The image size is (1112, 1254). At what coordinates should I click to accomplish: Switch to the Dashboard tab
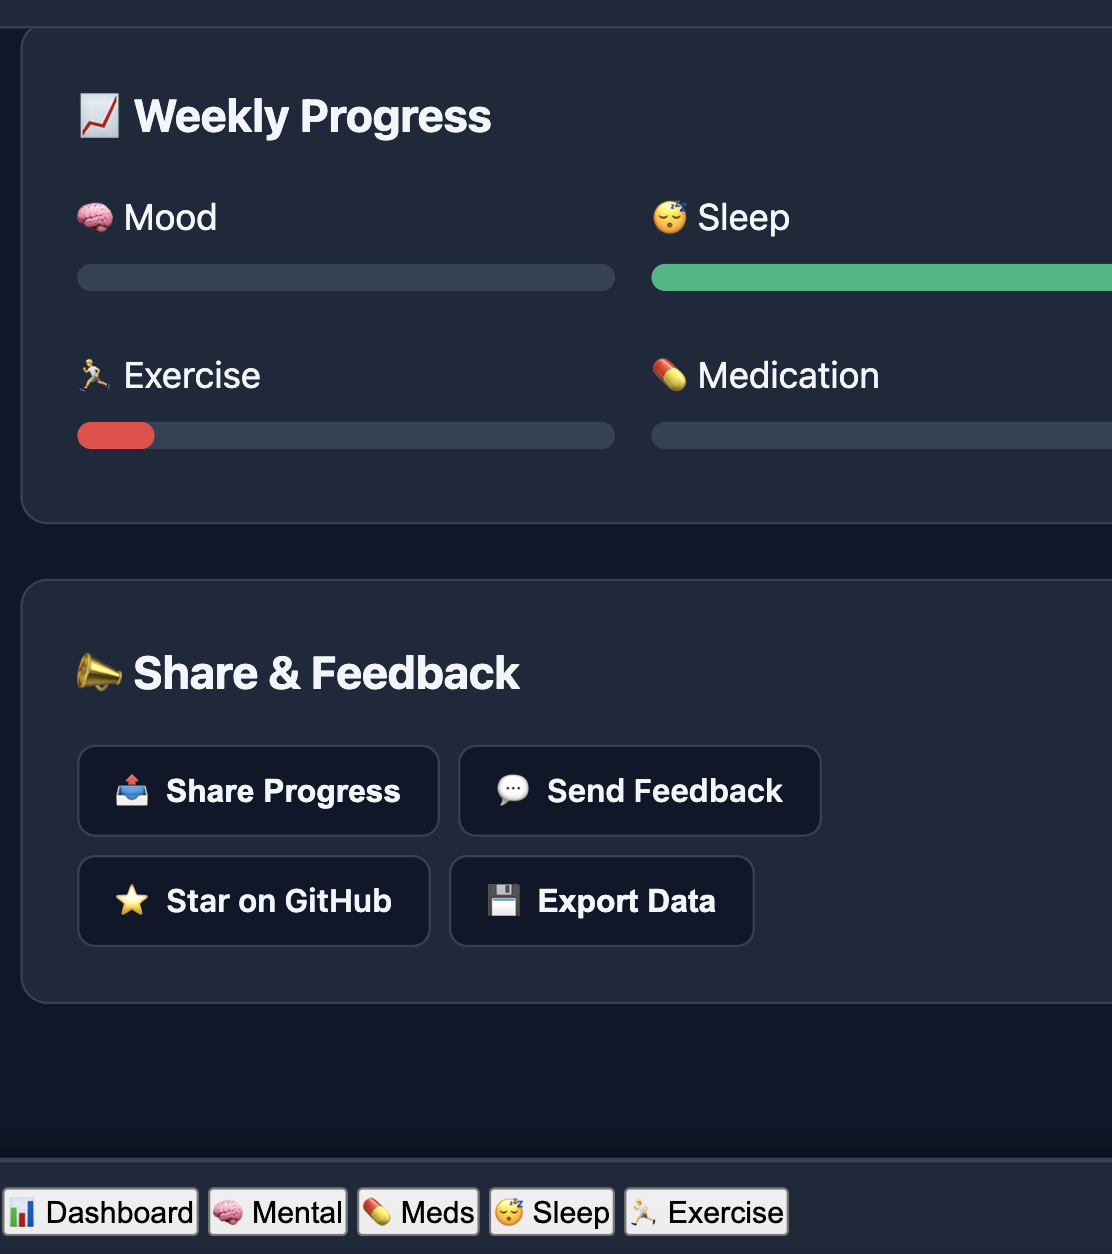[x=100, y=1212]
